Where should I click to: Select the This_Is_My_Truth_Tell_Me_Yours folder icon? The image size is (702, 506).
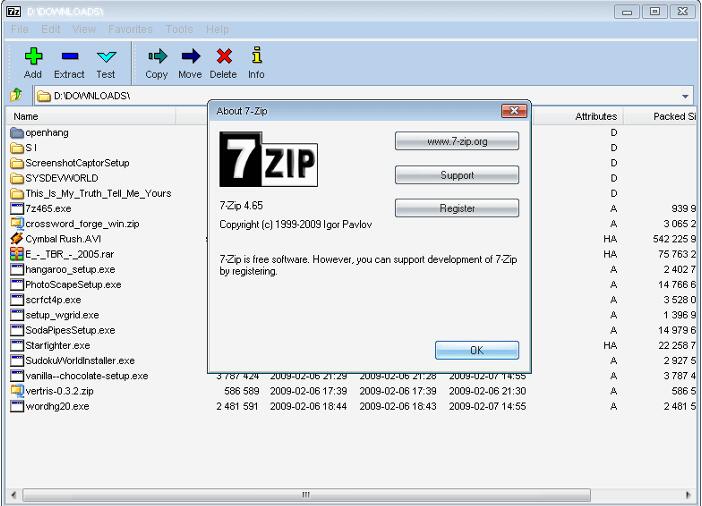click(17, 193)
